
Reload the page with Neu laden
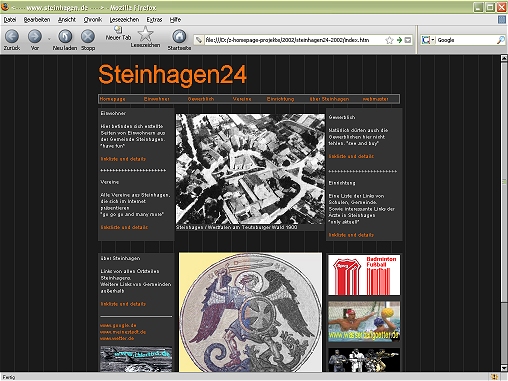tap(65, 36)
